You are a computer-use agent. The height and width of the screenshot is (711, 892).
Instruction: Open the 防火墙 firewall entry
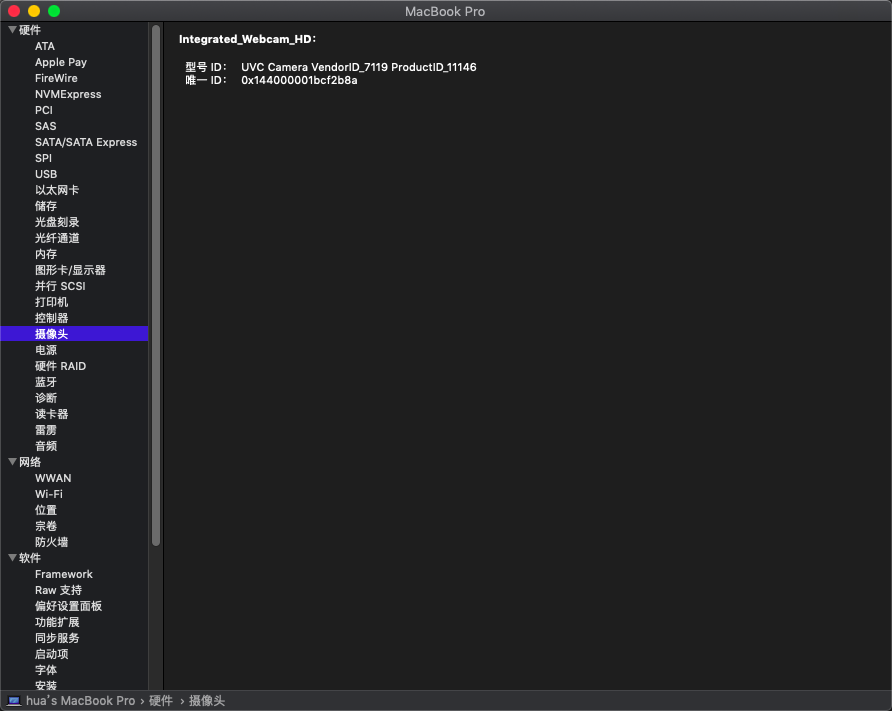[x=52, y=541]
